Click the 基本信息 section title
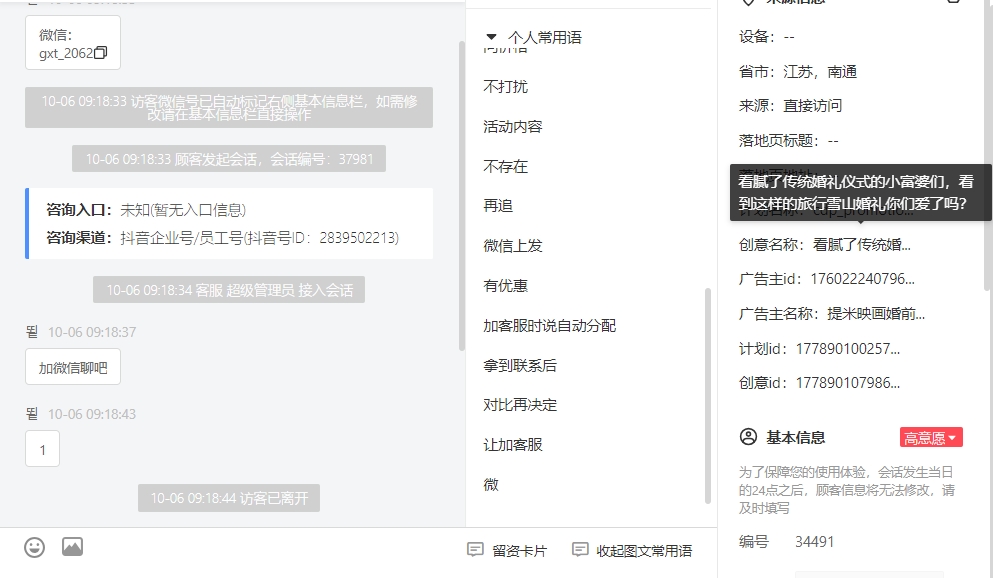993x578 pixels. click(x=795, y=437)
